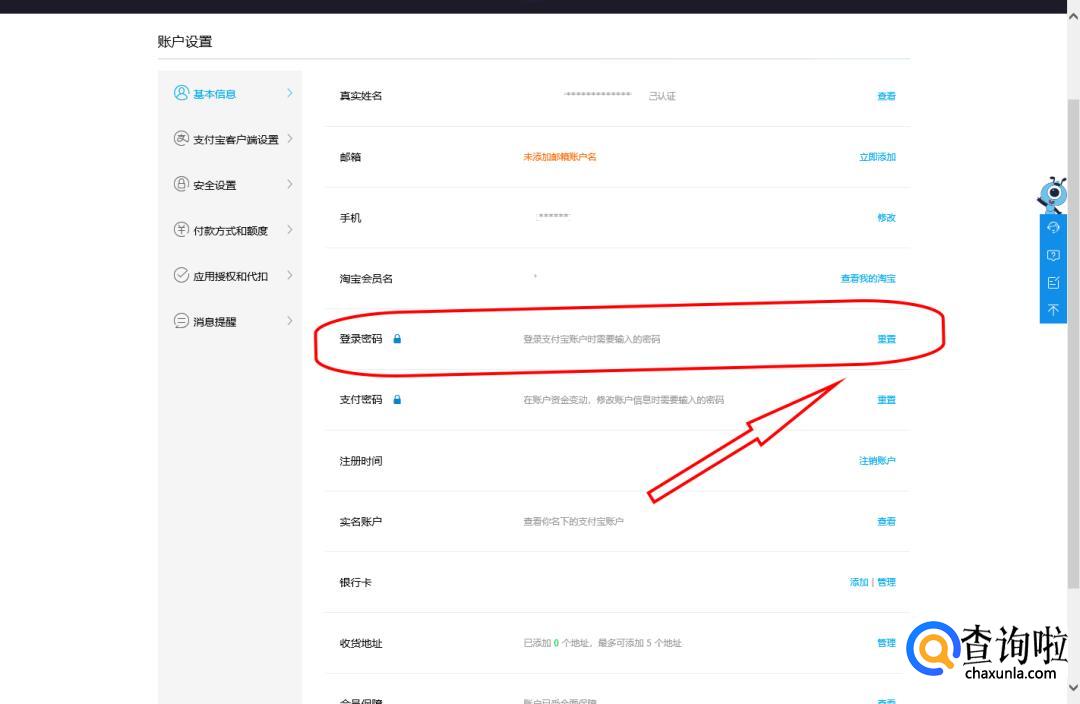
Task: Click the 真实姓名 label
Action: (361, 96)
